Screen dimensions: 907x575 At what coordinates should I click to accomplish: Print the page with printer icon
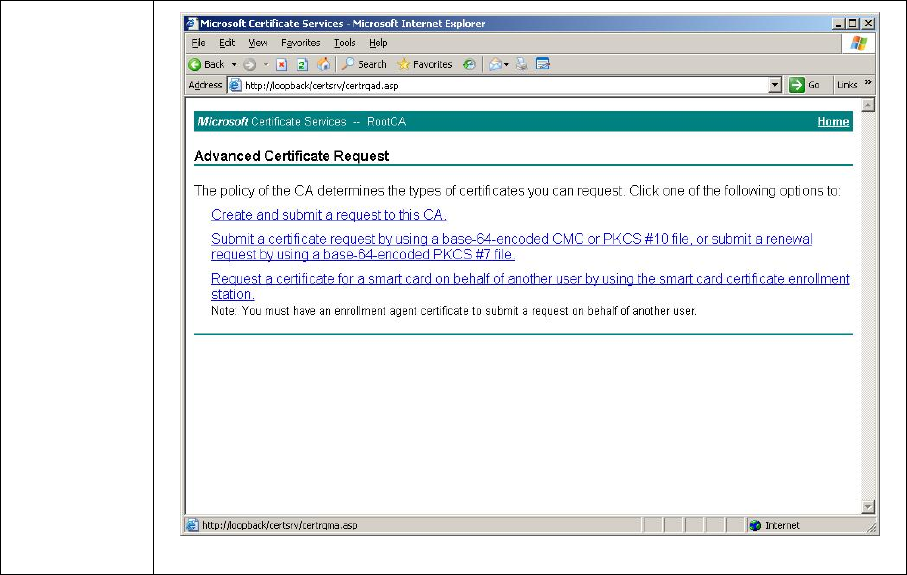pos(522,64)
